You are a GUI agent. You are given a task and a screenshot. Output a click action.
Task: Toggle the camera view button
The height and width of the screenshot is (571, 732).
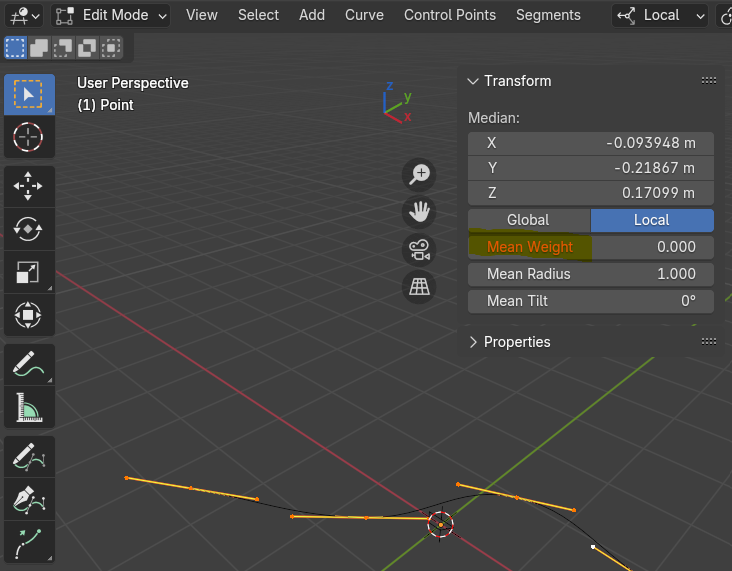419,250
